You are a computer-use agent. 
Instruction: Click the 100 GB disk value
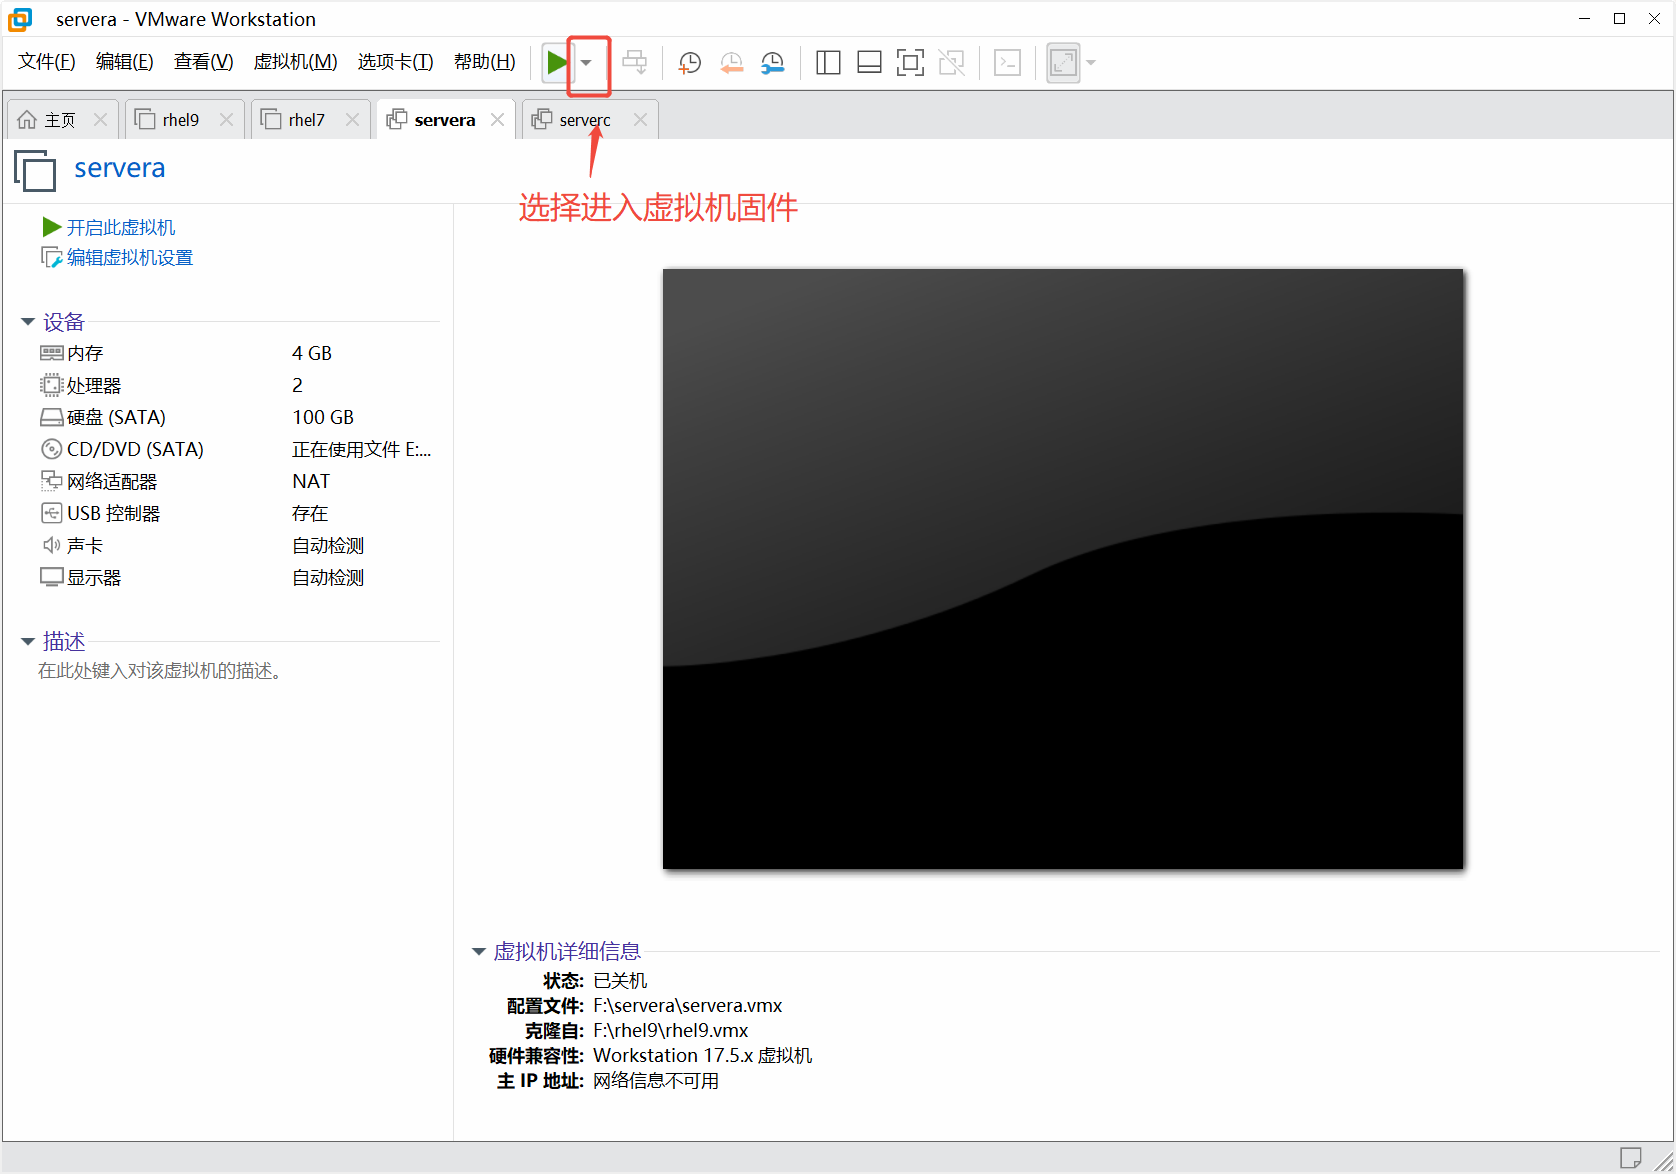pos(323,418)
